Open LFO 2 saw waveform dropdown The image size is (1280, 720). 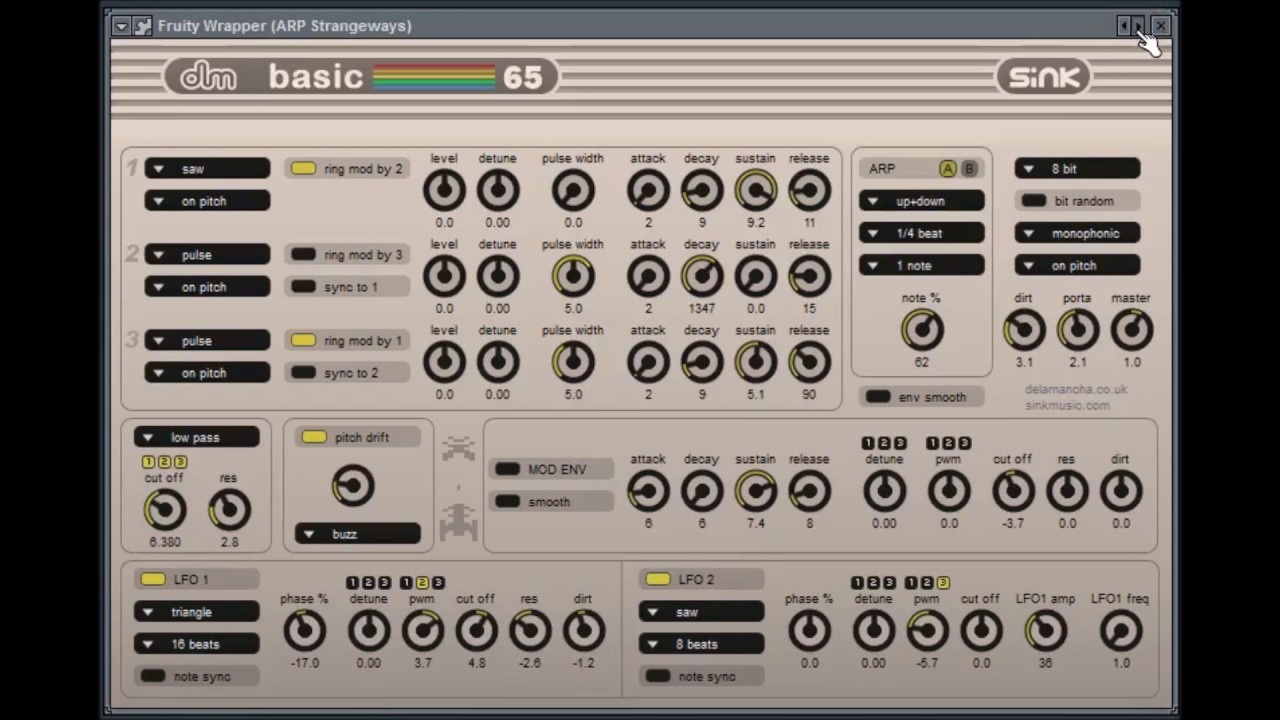[x=702, y=612]
